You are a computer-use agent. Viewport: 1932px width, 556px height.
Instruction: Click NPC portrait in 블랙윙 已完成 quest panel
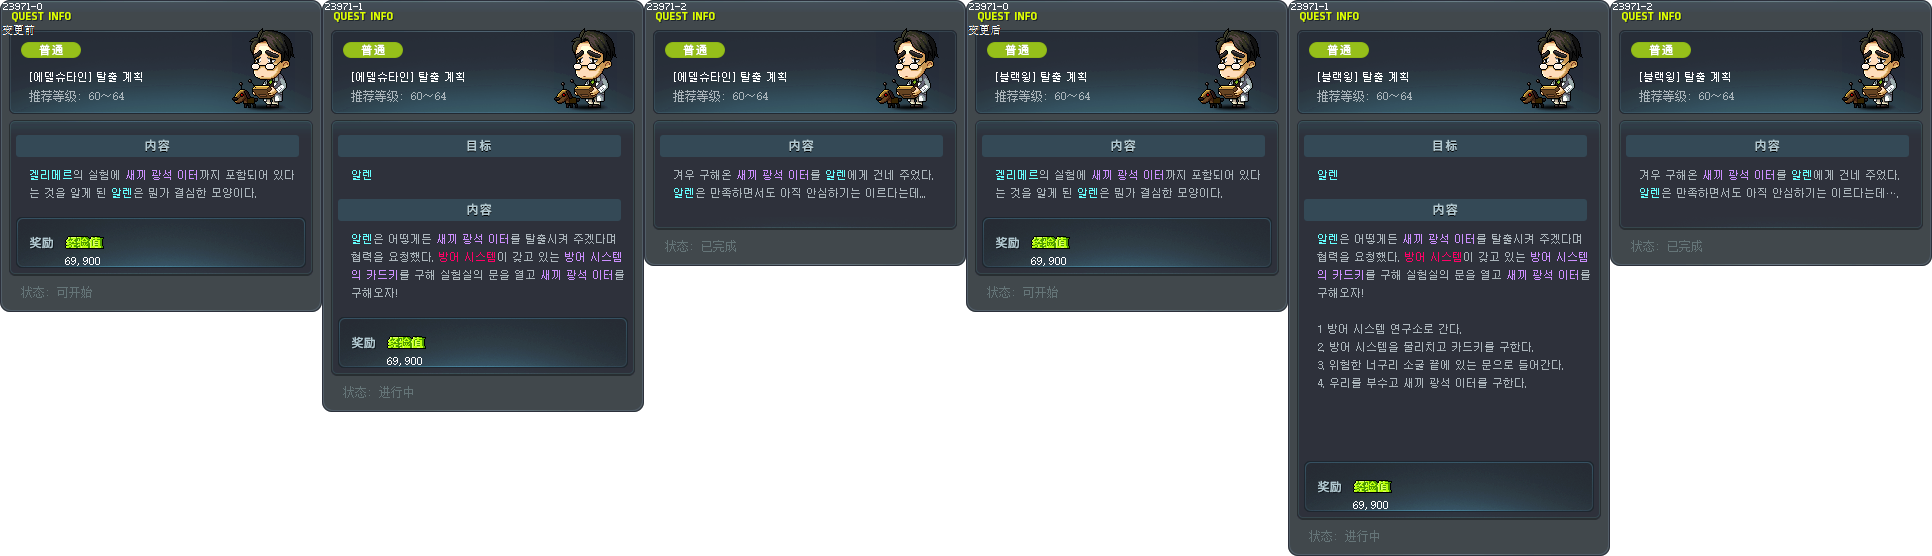point(1876,68)
